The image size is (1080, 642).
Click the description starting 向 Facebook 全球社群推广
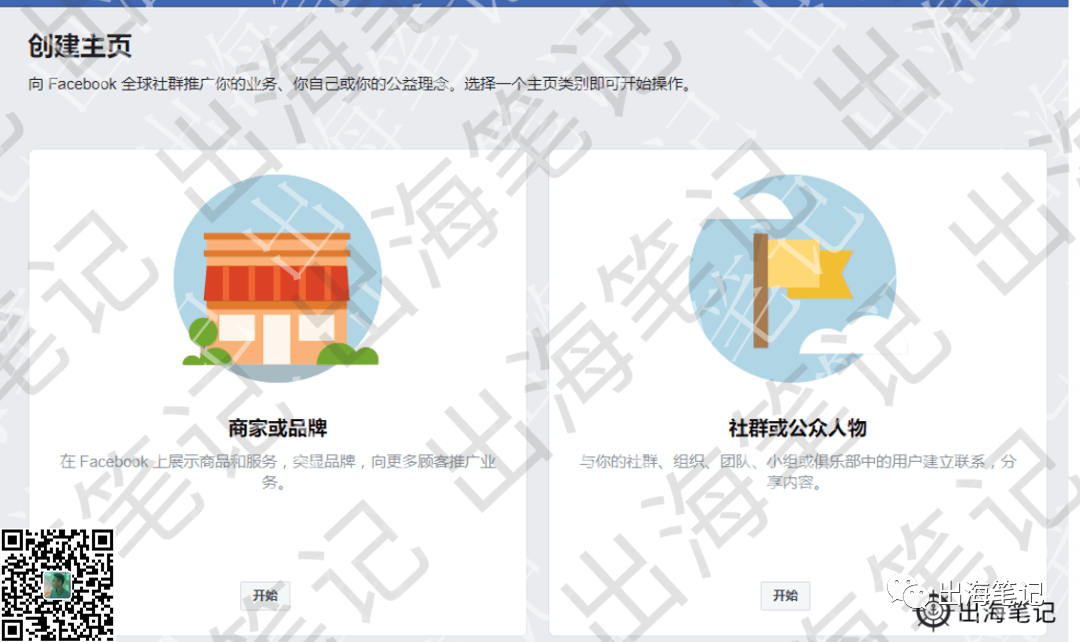tap(360, 84)
